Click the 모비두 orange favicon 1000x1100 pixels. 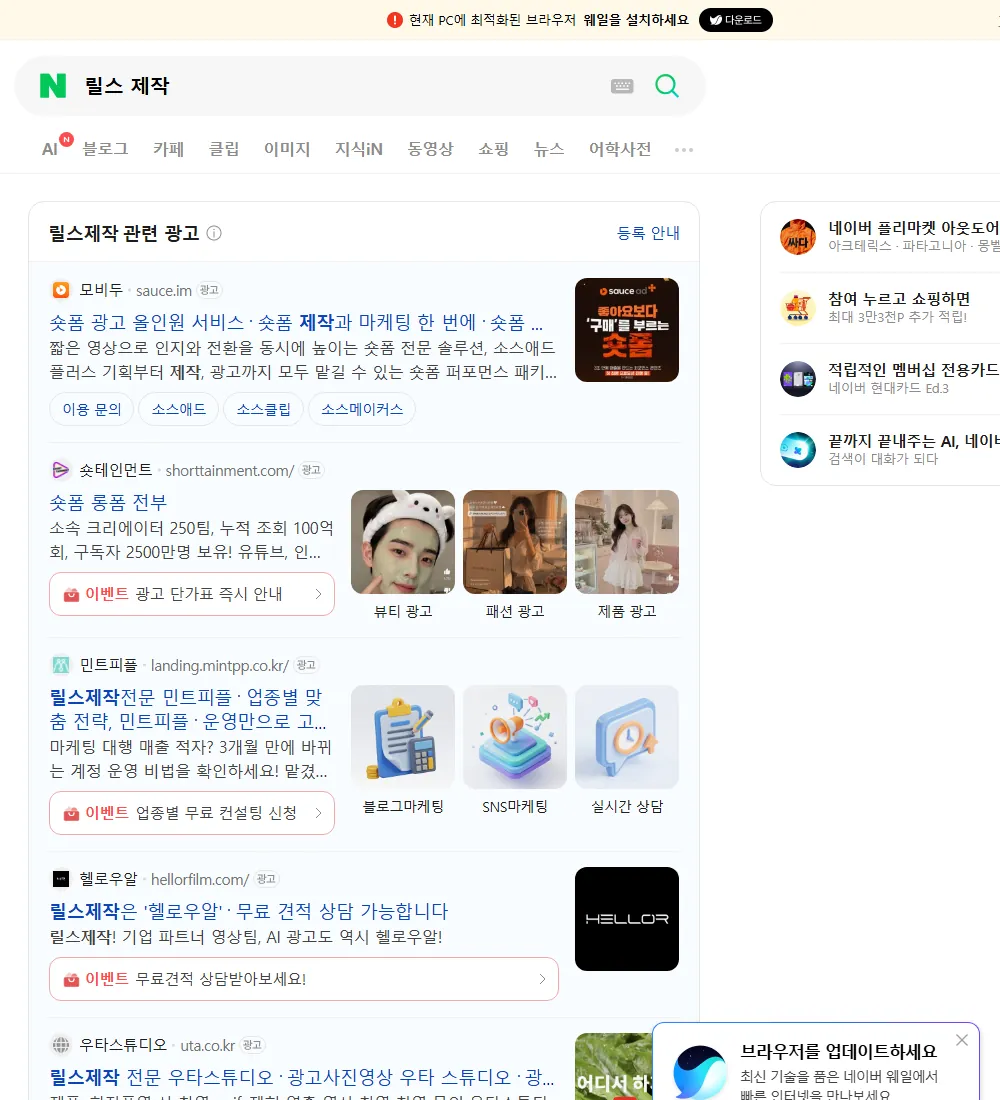61,290
